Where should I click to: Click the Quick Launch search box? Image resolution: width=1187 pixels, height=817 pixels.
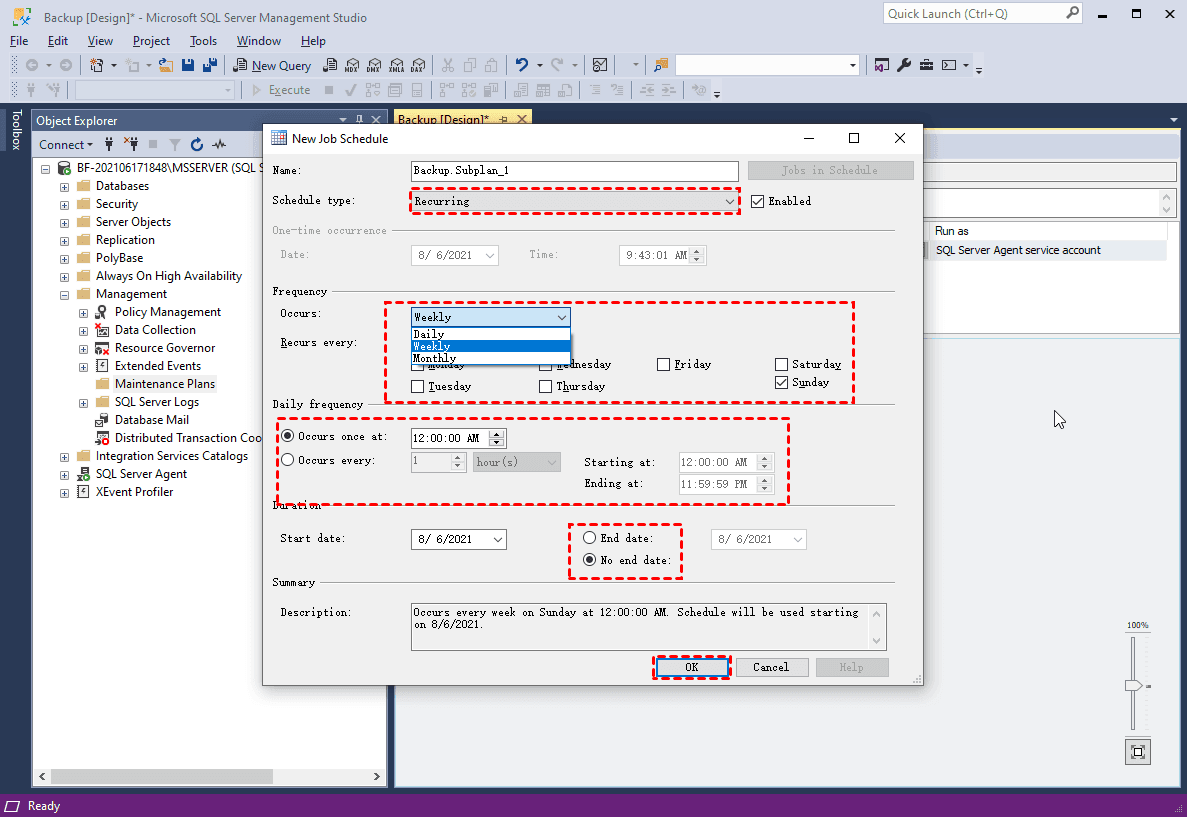tap(982, 14)
